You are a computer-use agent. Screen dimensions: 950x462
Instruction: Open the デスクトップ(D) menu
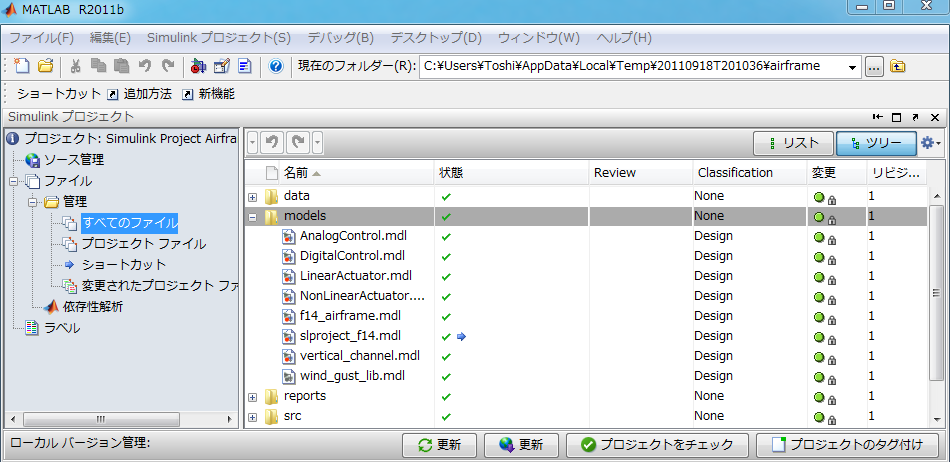coord(436,38)
